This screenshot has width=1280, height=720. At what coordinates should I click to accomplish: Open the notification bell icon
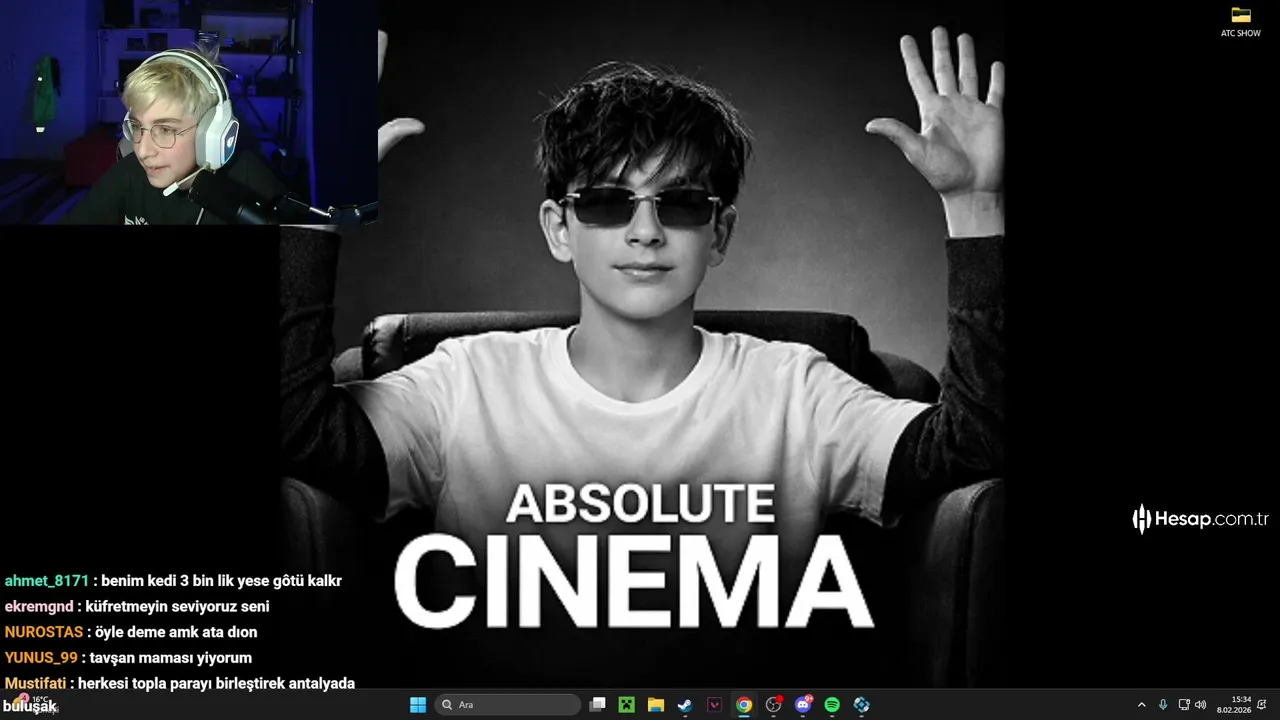click(x=1262, y=705)
